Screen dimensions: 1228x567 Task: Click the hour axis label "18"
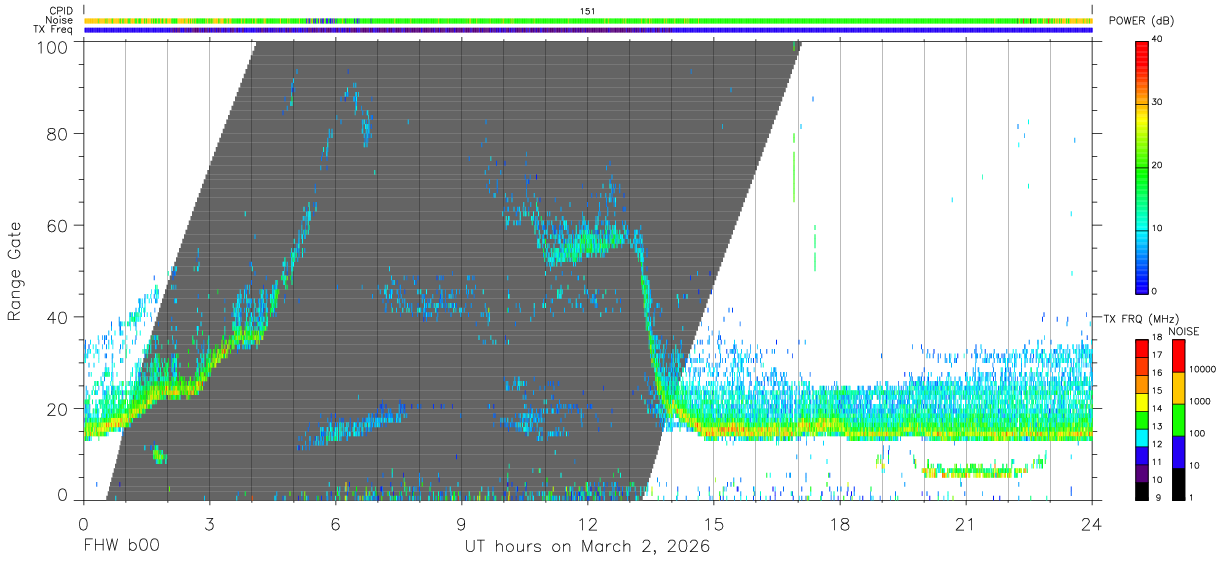click(839, 524)
